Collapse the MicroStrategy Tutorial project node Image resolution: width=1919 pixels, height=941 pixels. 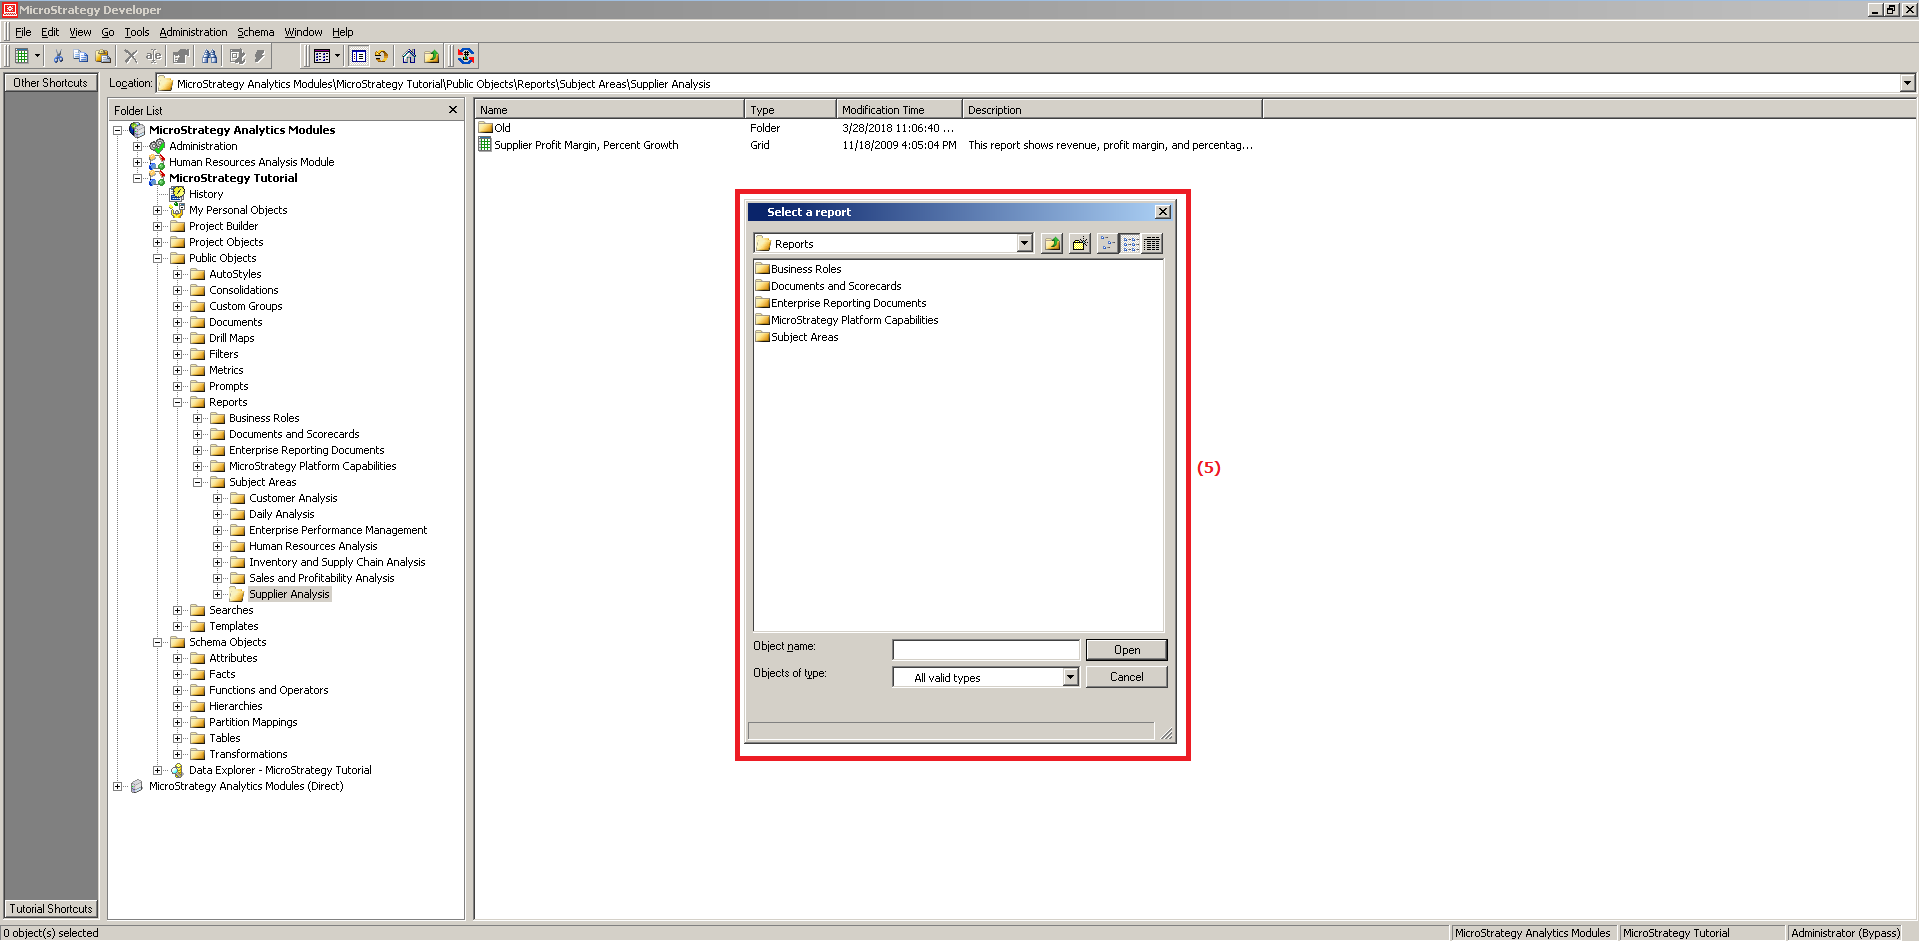pos(138,178)
